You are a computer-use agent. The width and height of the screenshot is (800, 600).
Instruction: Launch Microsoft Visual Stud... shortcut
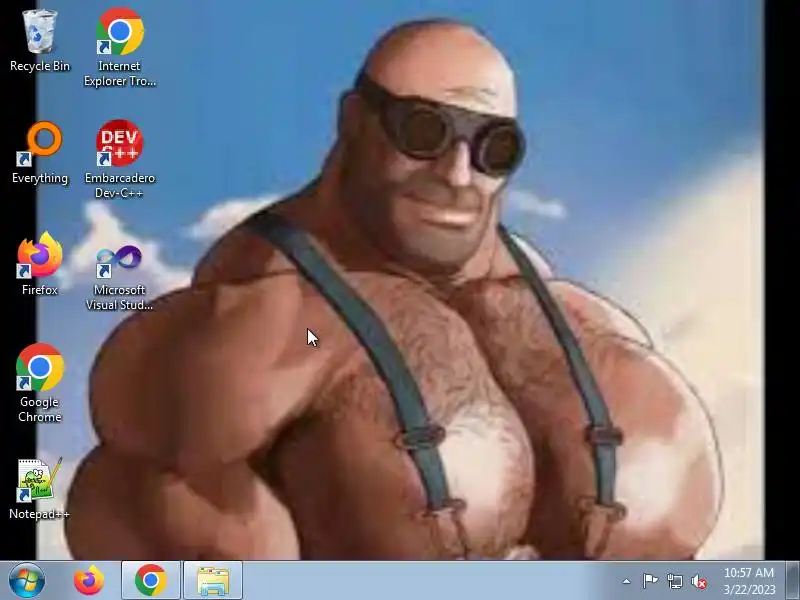[119, 276]
